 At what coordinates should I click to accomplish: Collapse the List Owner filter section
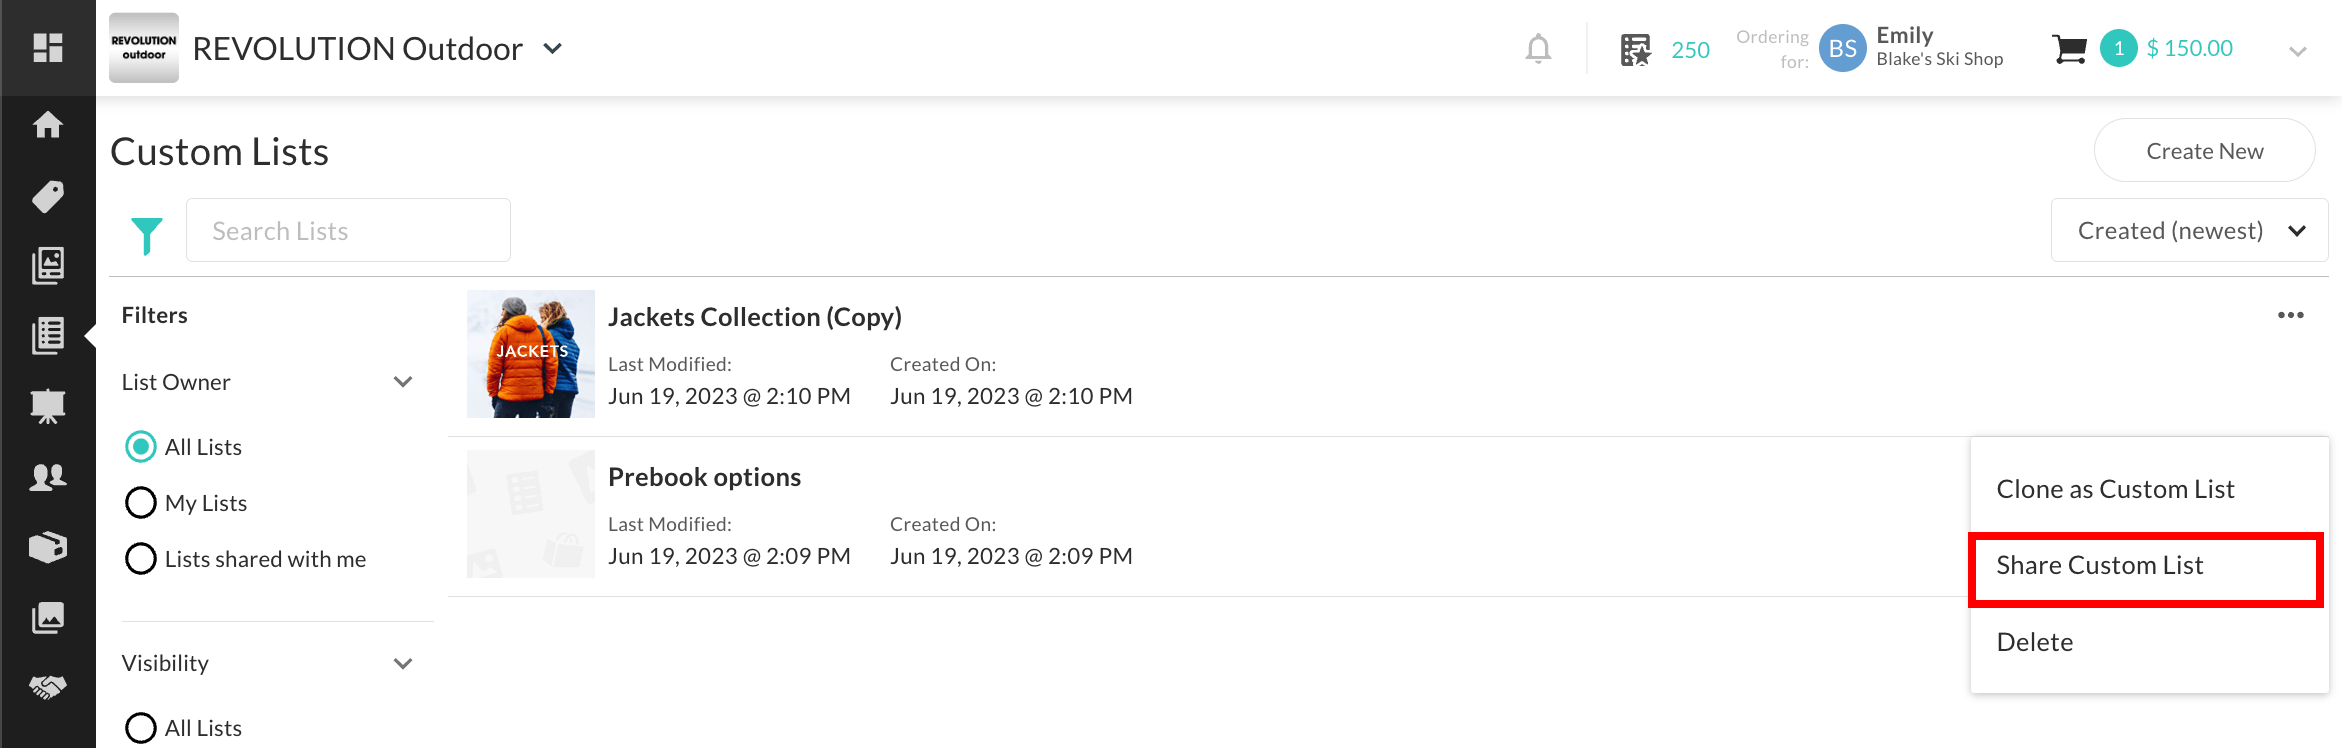[x=403, y=381]
